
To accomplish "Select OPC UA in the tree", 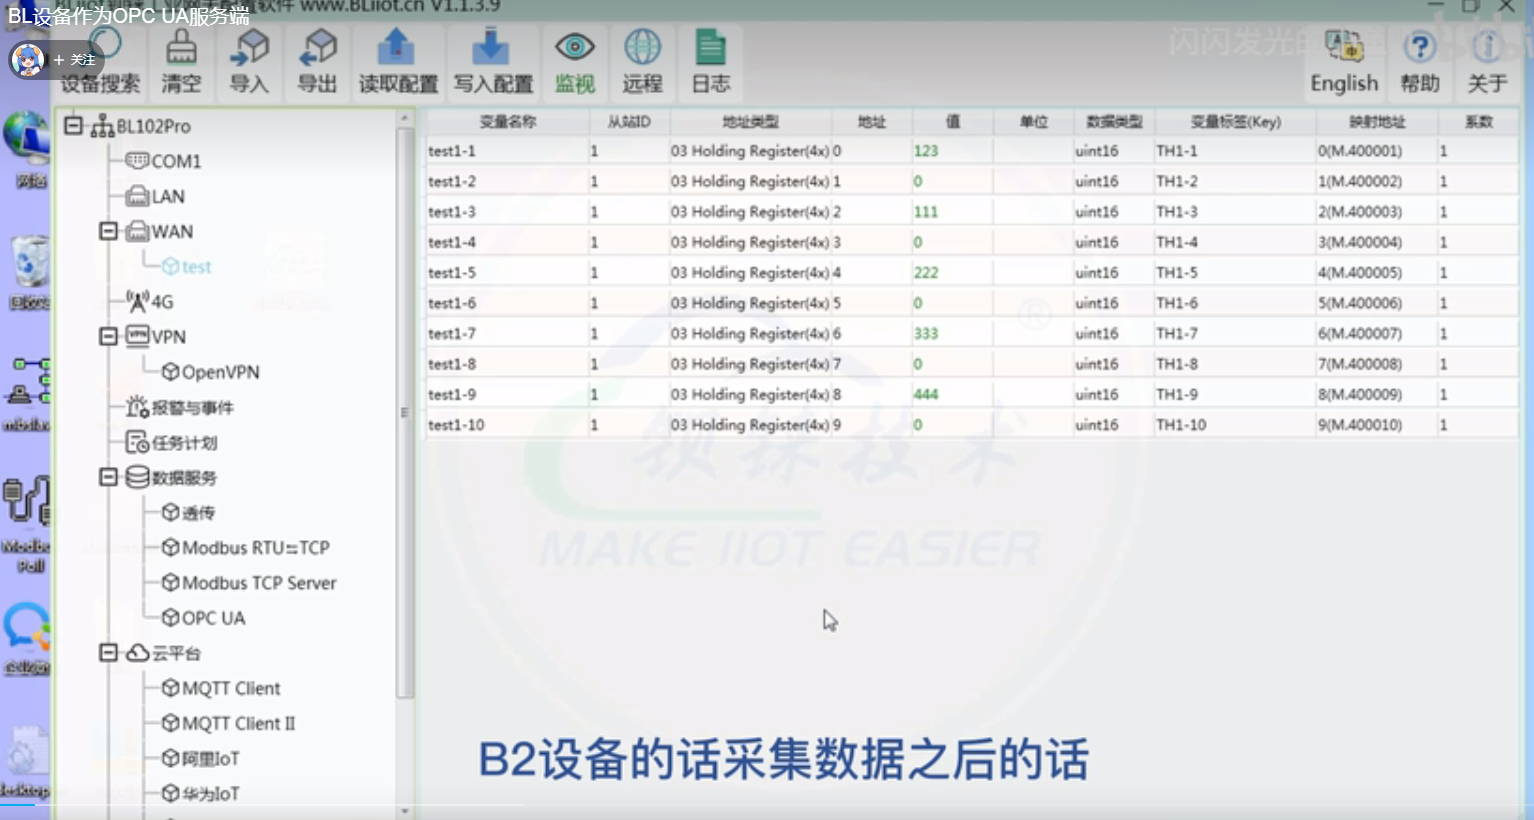I will pos(212,618).
